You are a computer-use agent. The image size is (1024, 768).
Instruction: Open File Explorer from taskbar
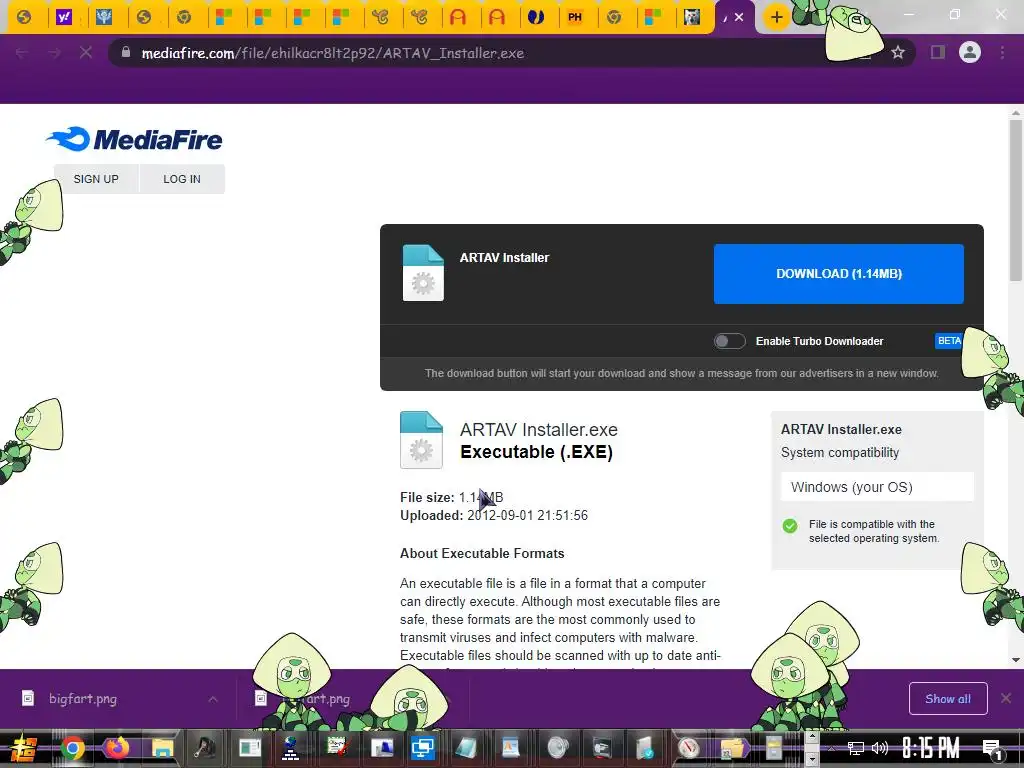pyautogui.click(x=162, y=748)
